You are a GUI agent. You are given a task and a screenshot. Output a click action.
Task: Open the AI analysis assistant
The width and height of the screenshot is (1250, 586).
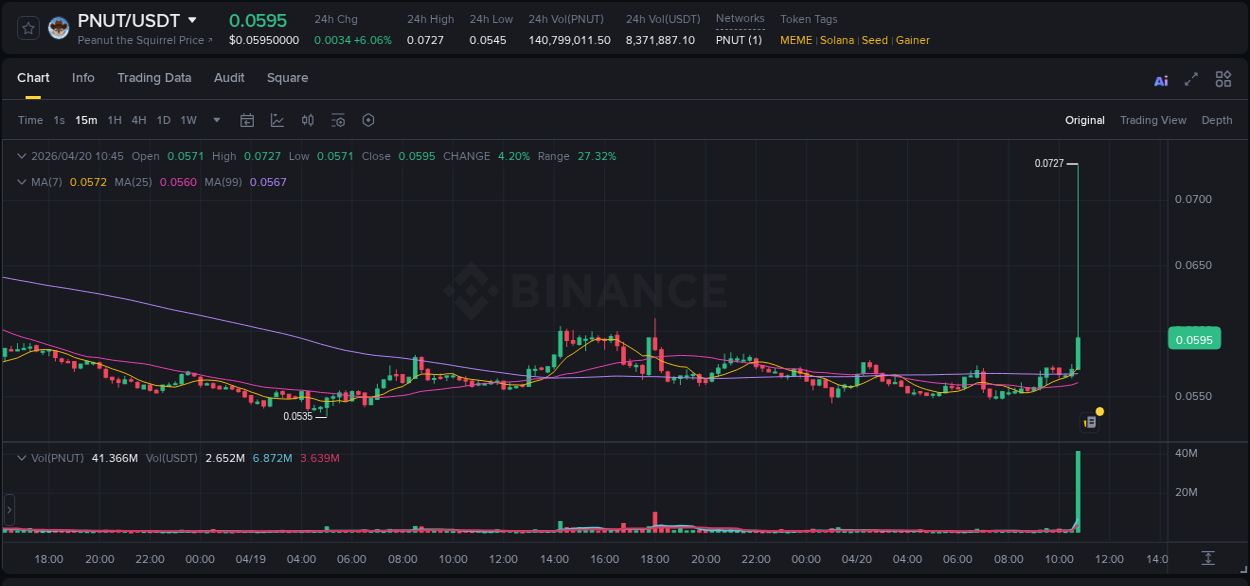click(x=1160, y=79)
